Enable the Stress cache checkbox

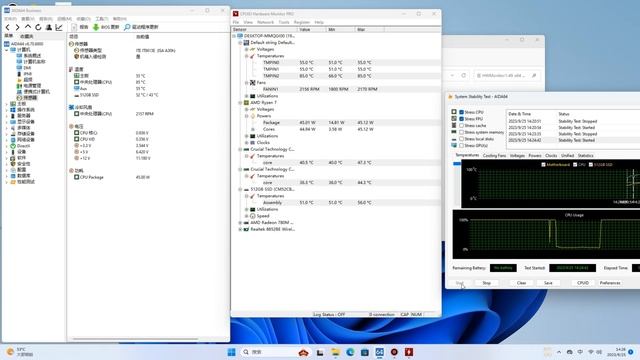pos(462,126)
